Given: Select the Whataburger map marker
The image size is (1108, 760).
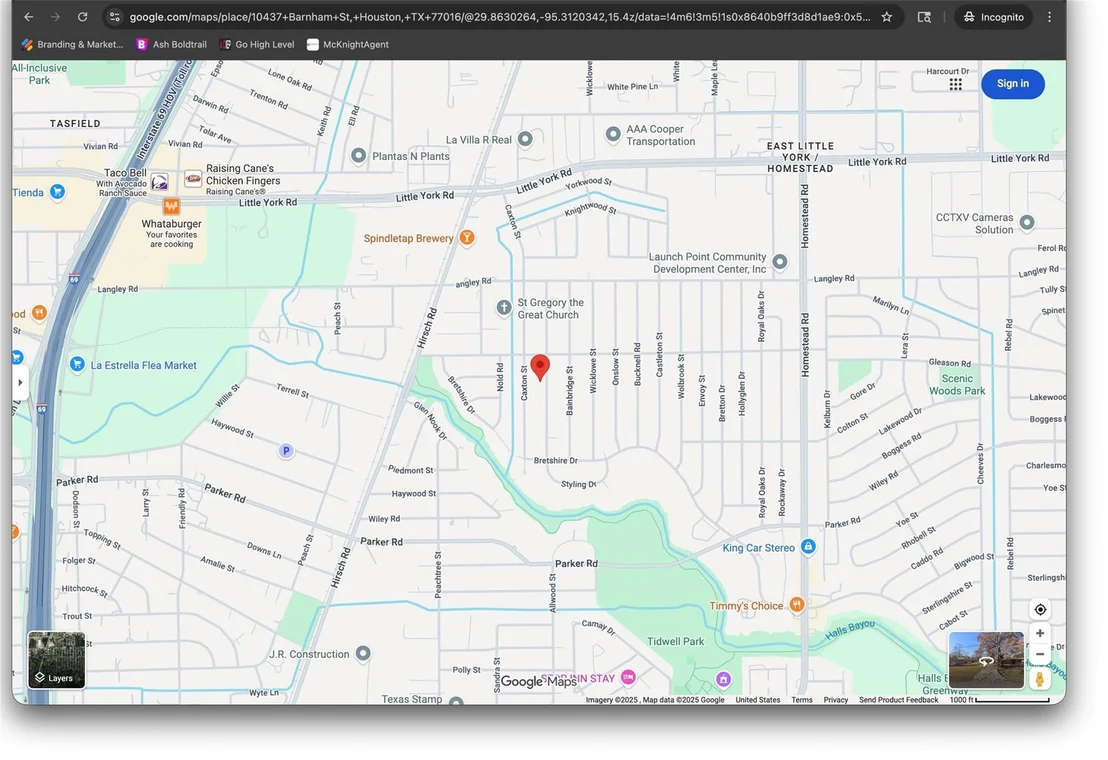Looking at the screenshot, I should [171, 206].
